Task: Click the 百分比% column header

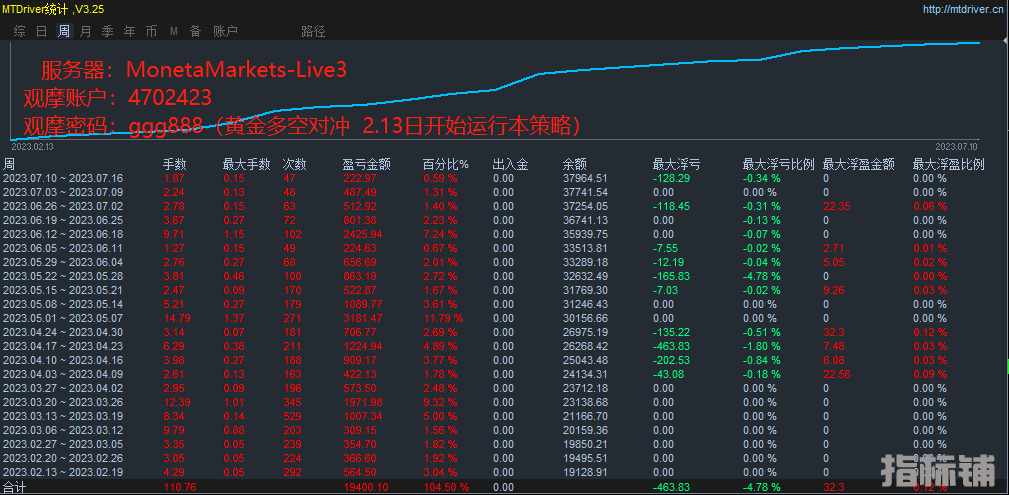Action: click(446, 164)
